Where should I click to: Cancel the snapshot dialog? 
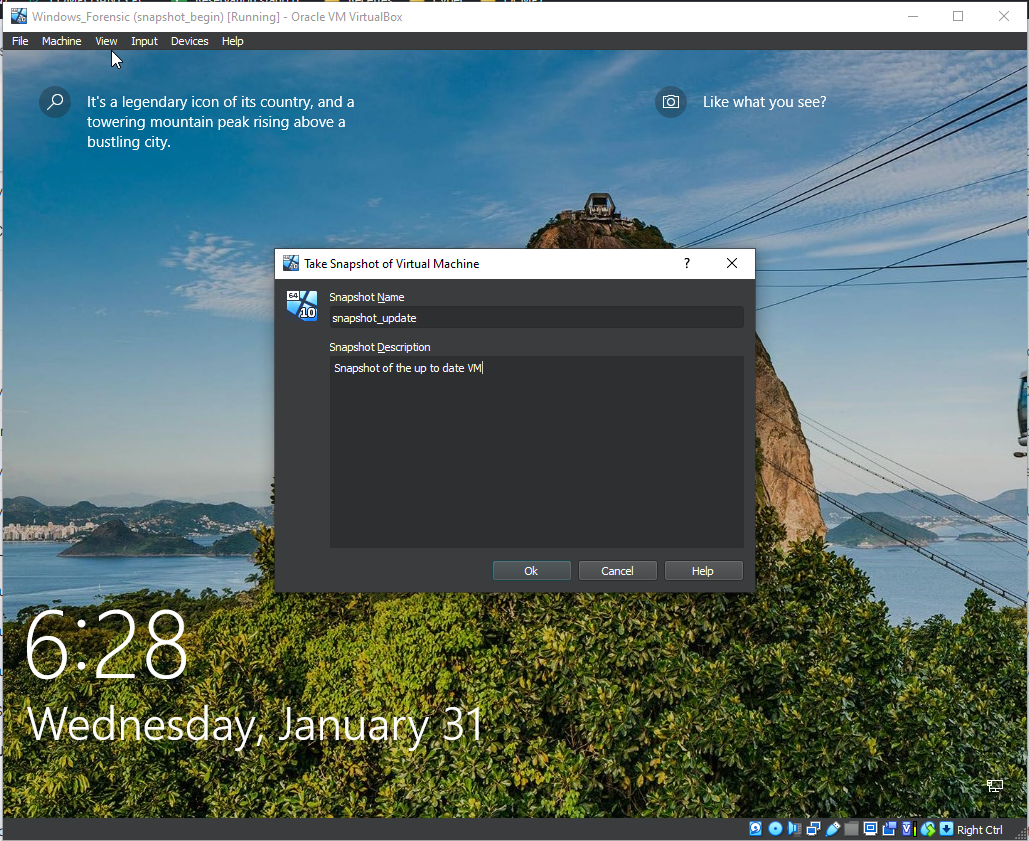pyautogui.click(x=617, y=571)
